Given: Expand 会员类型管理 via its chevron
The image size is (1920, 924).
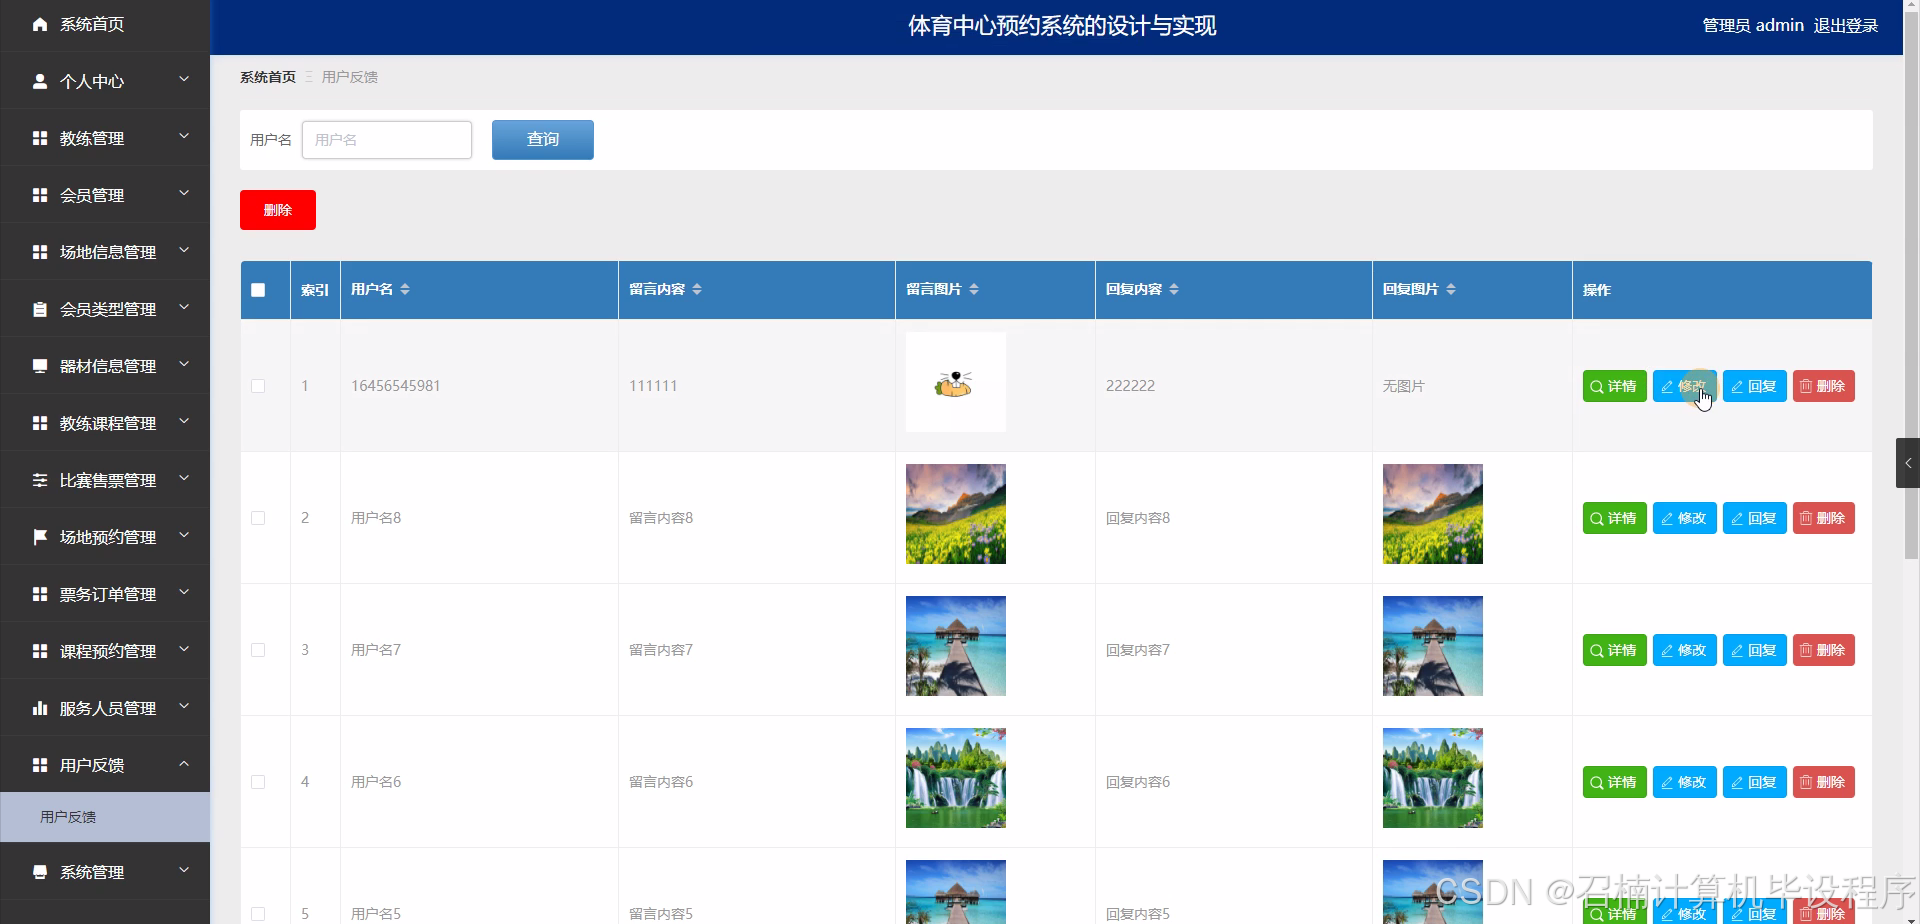Looking at the screenshot, I should click(x=184, y=307).
